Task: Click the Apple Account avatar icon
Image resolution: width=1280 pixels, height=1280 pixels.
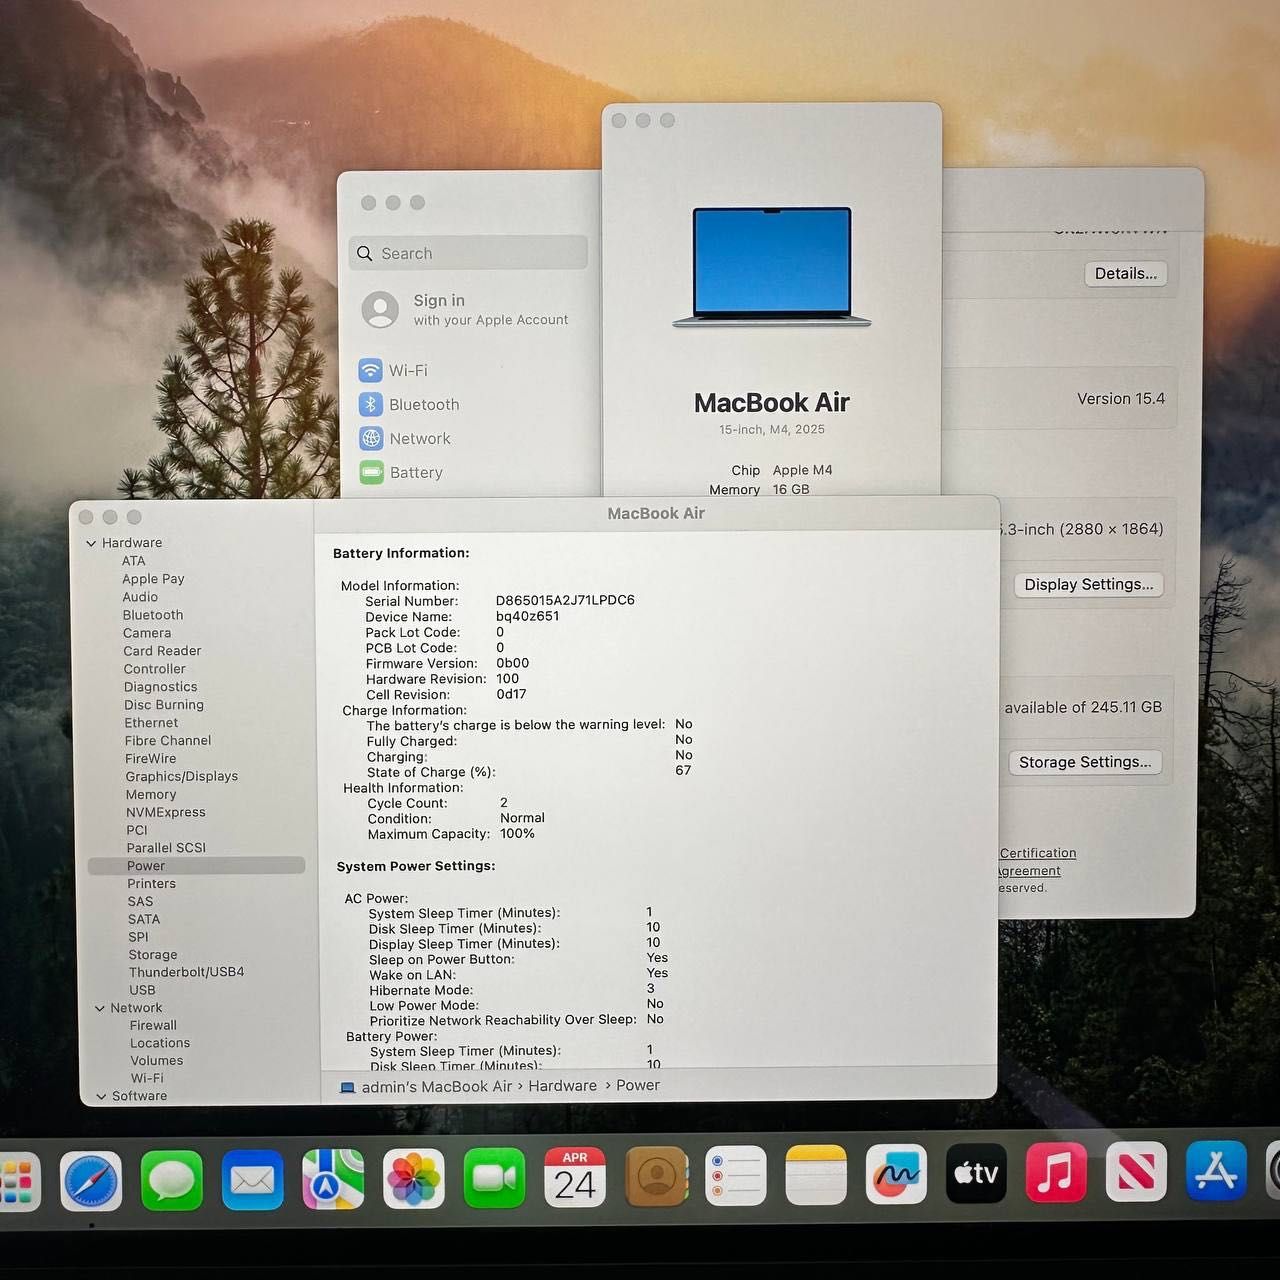Action: click(380, 309)
